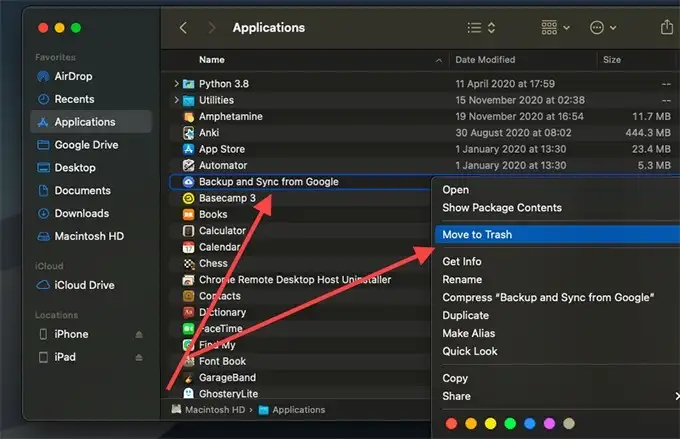Viewport: 680px width, 439px height.
Task: Apply the blue tag color
Action: (530, 423)
